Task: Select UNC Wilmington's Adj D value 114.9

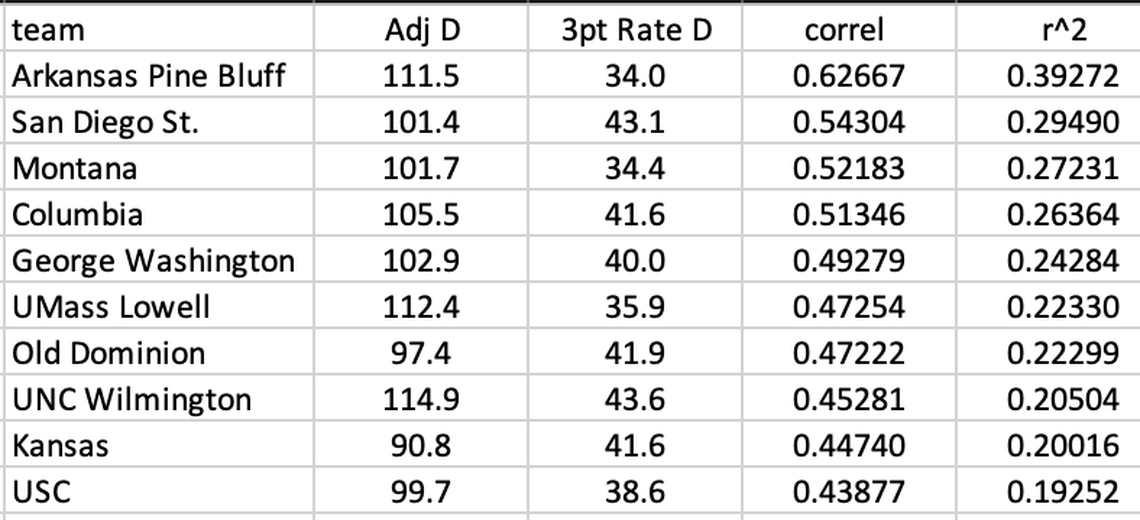Action: tap(422, 399)
